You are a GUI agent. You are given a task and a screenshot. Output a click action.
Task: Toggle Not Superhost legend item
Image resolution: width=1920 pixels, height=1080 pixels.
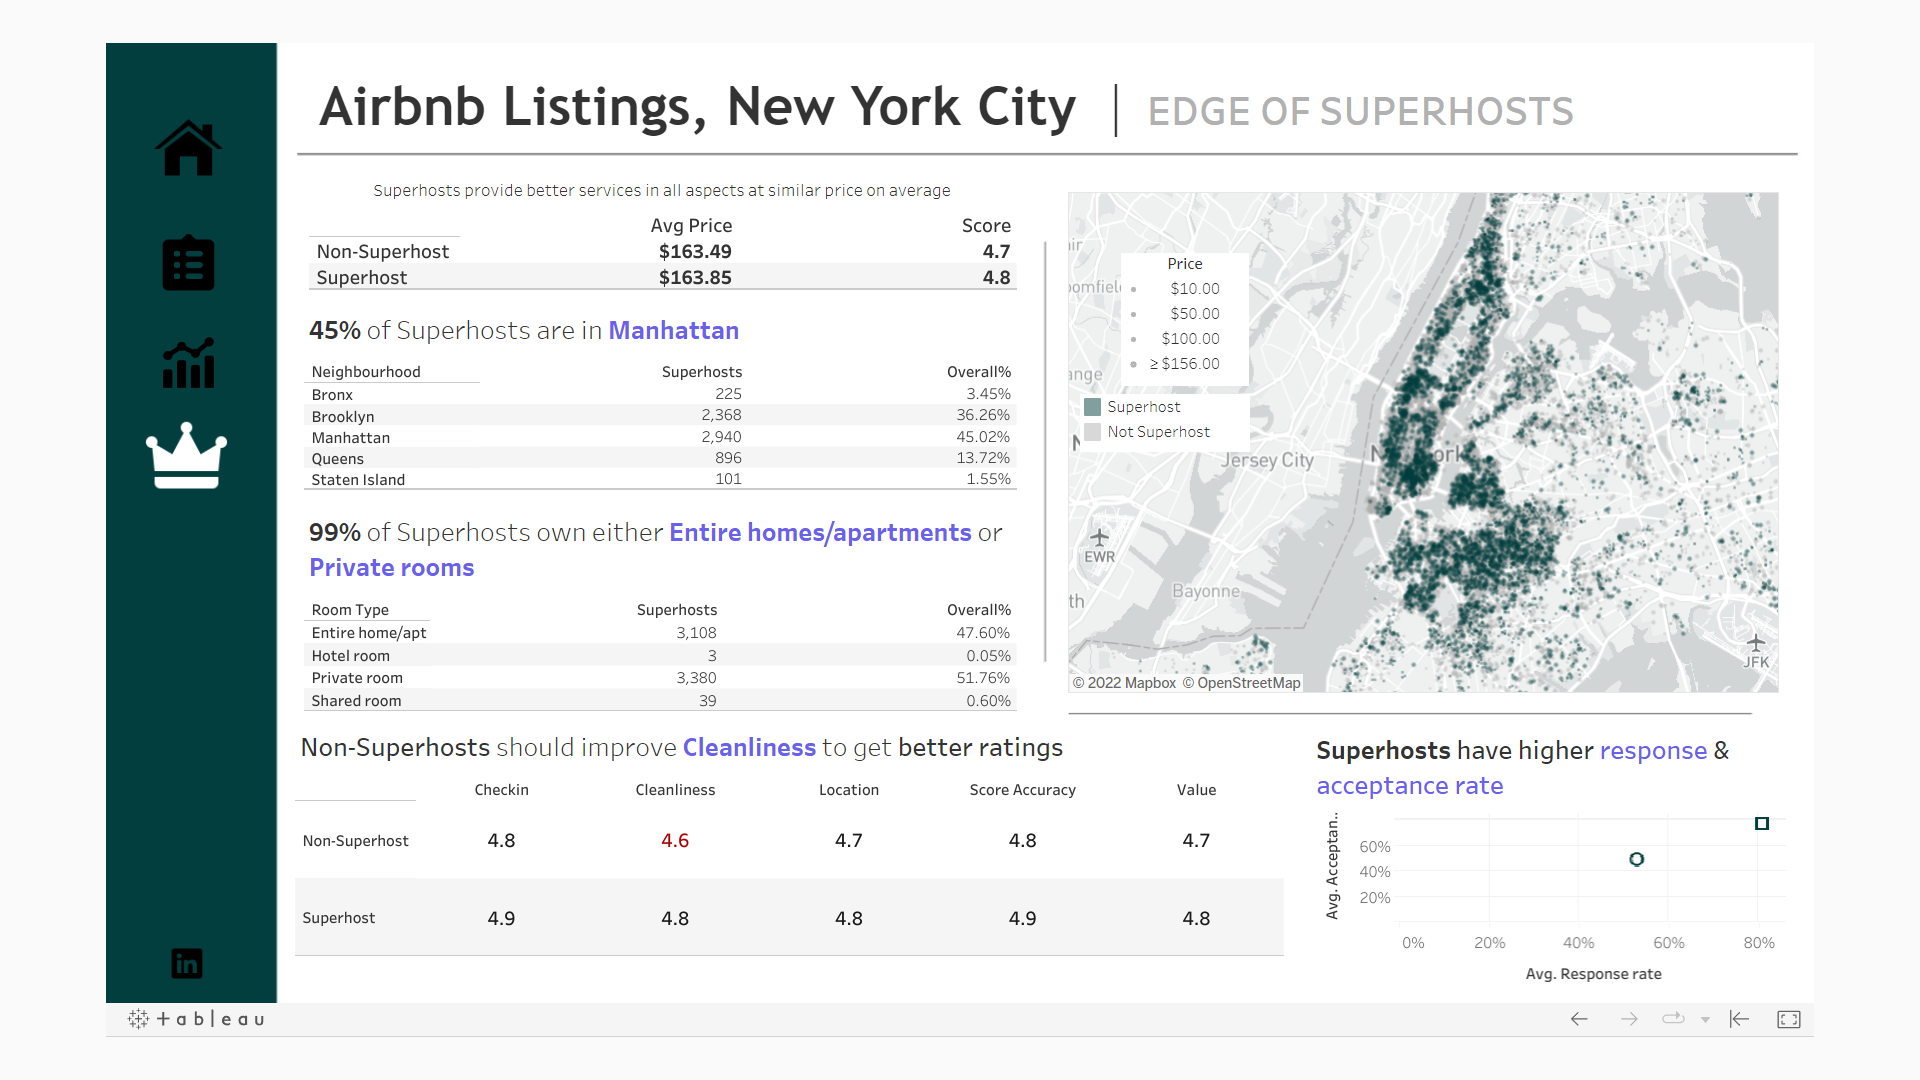(1158, 432)
